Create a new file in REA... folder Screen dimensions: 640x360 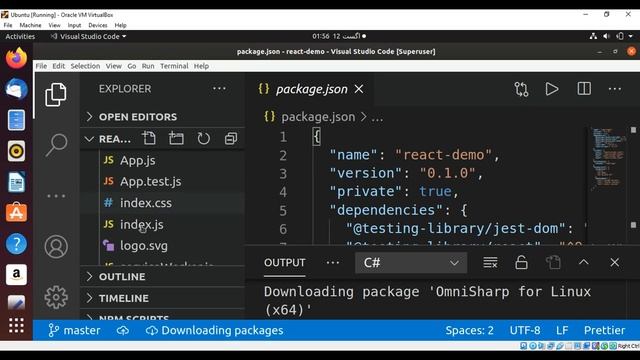point(149,138)
